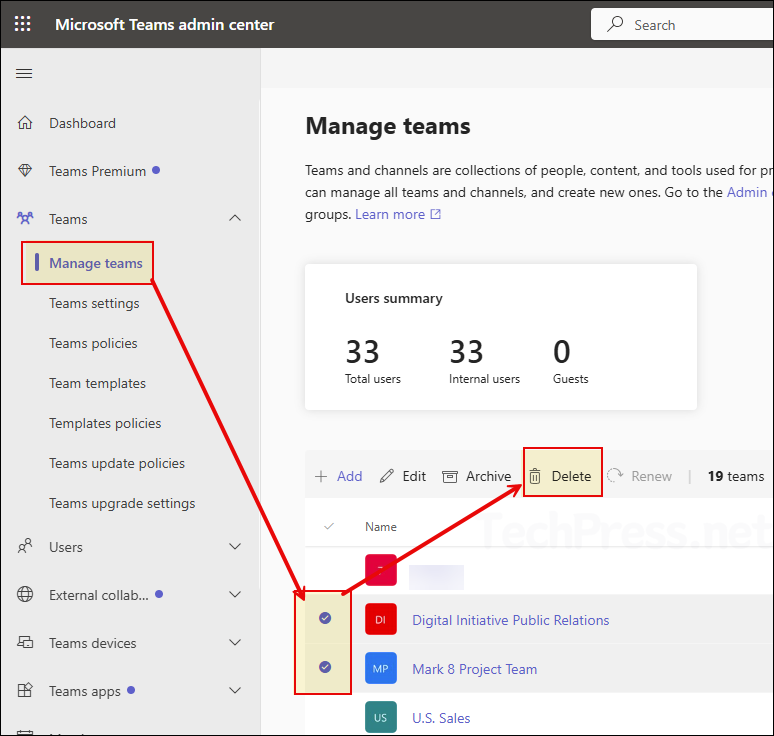Click the US team avatar
This screenshot has width=774, height=736.
coord(381,717)
